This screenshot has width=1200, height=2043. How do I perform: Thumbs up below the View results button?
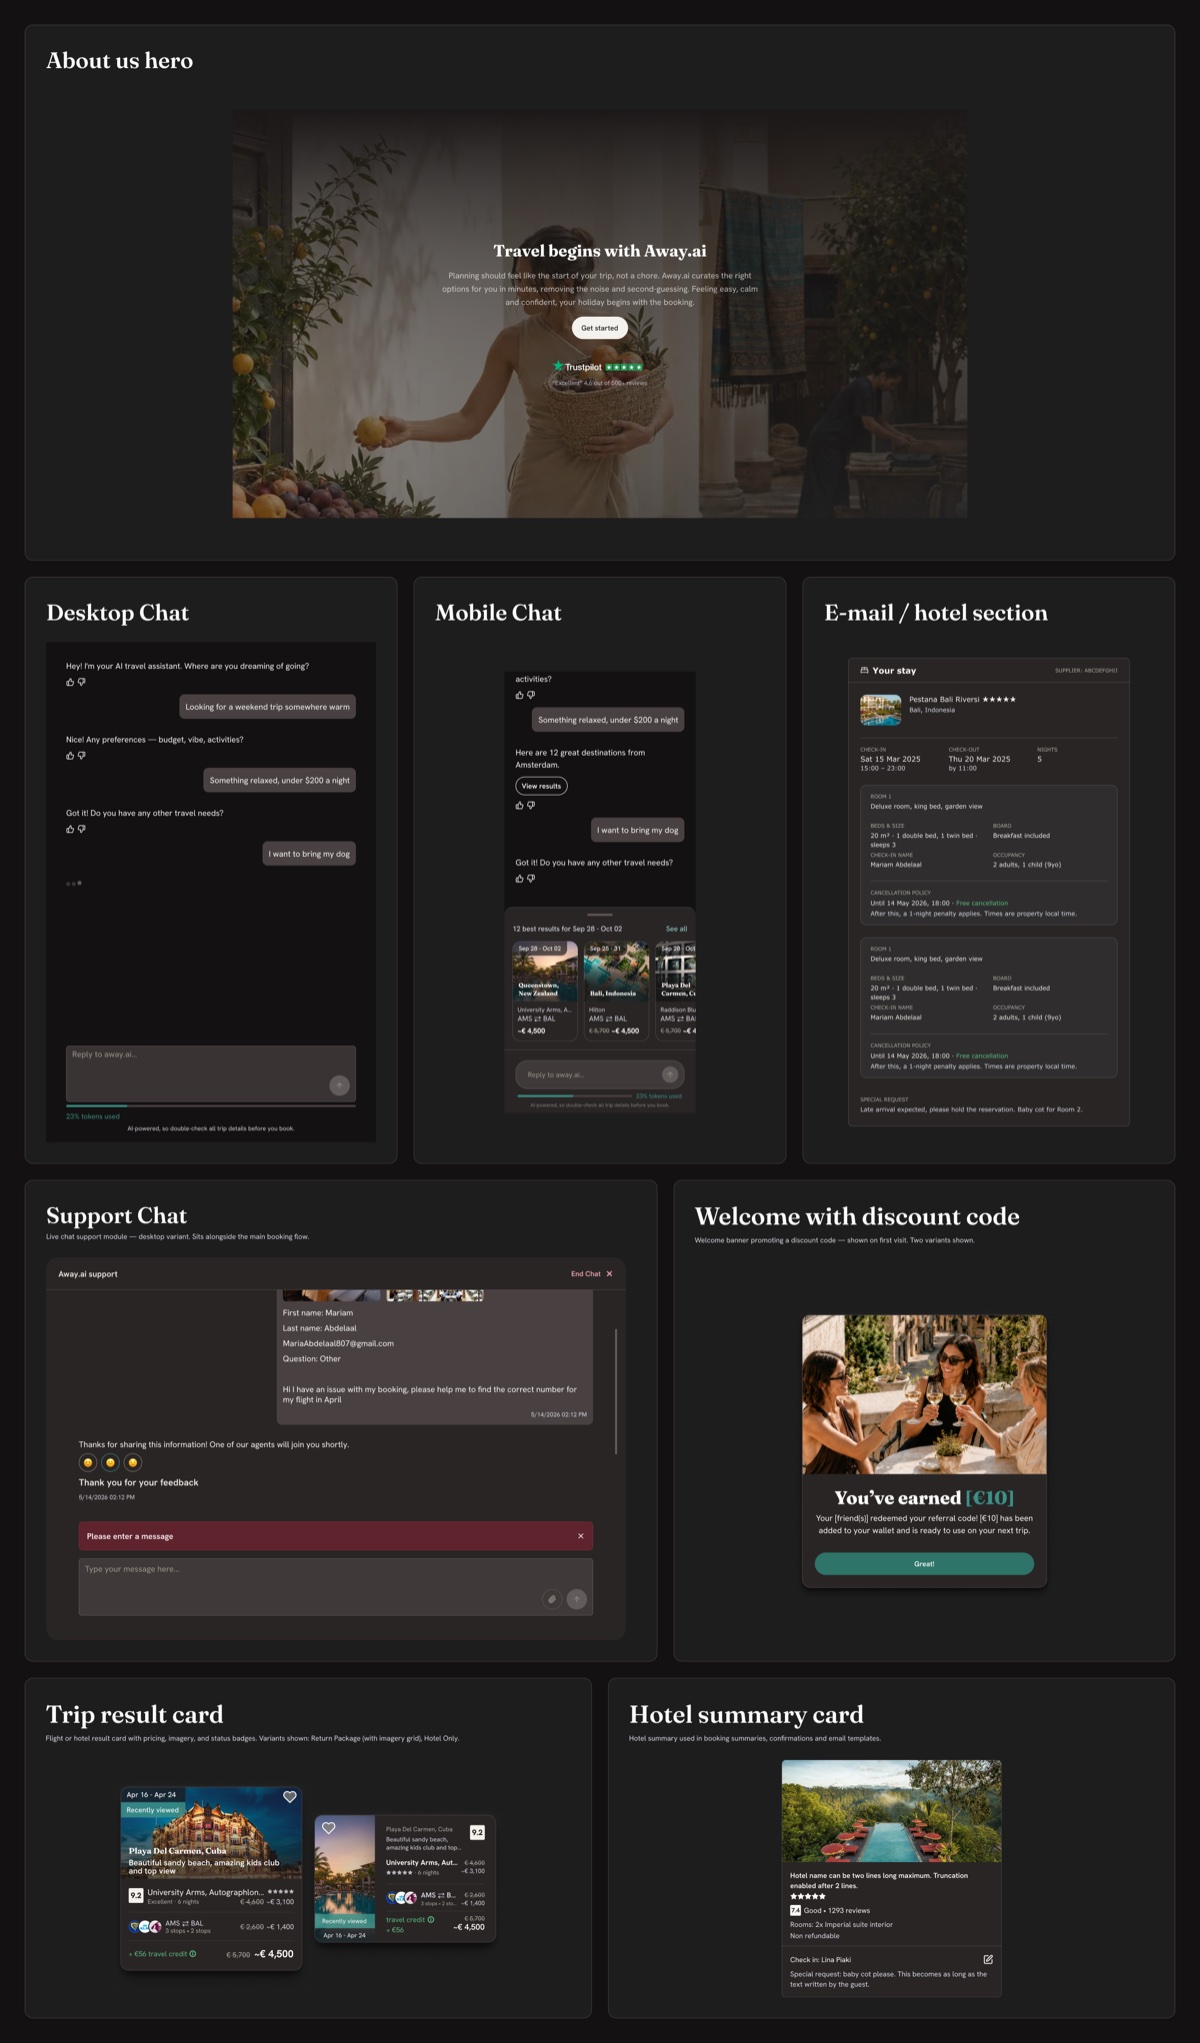pyautogui.click(x=519, y=805)
